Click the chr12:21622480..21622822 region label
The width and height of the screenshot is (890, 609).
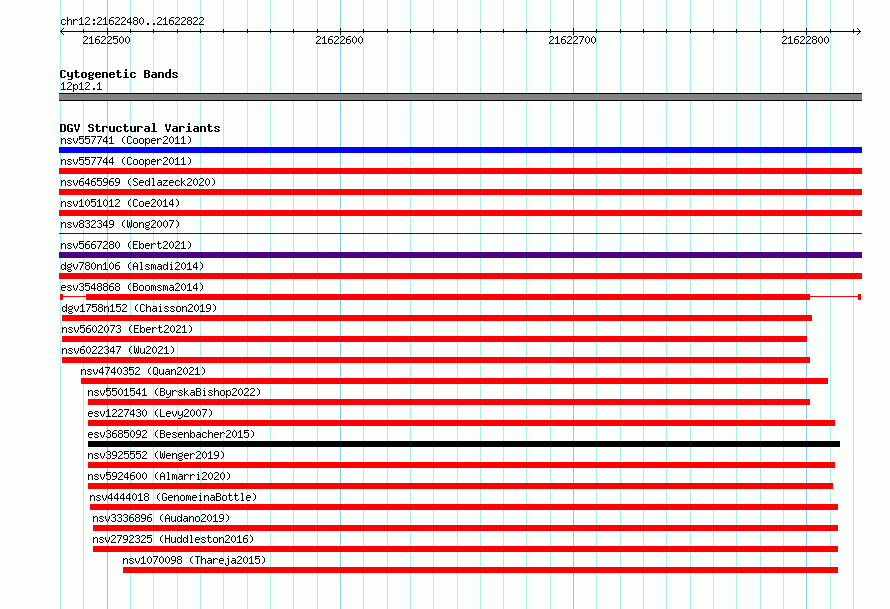point(132,21)
